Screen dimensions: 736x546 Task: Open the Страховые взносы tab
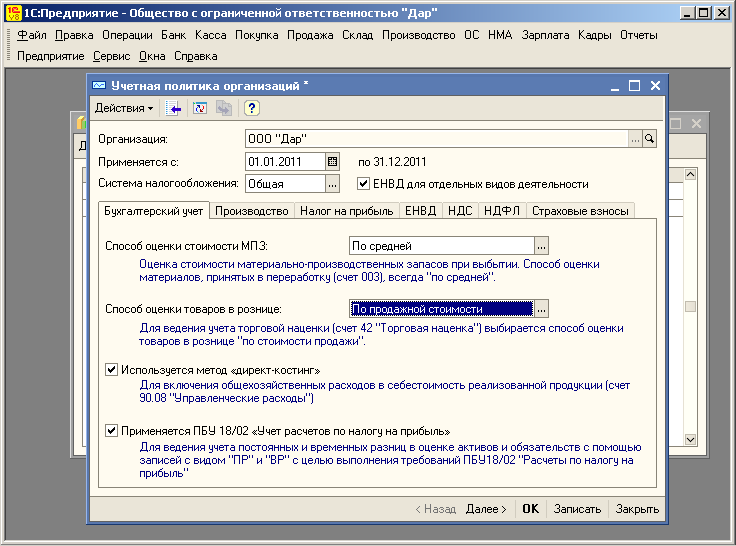[x=580, y=211]
